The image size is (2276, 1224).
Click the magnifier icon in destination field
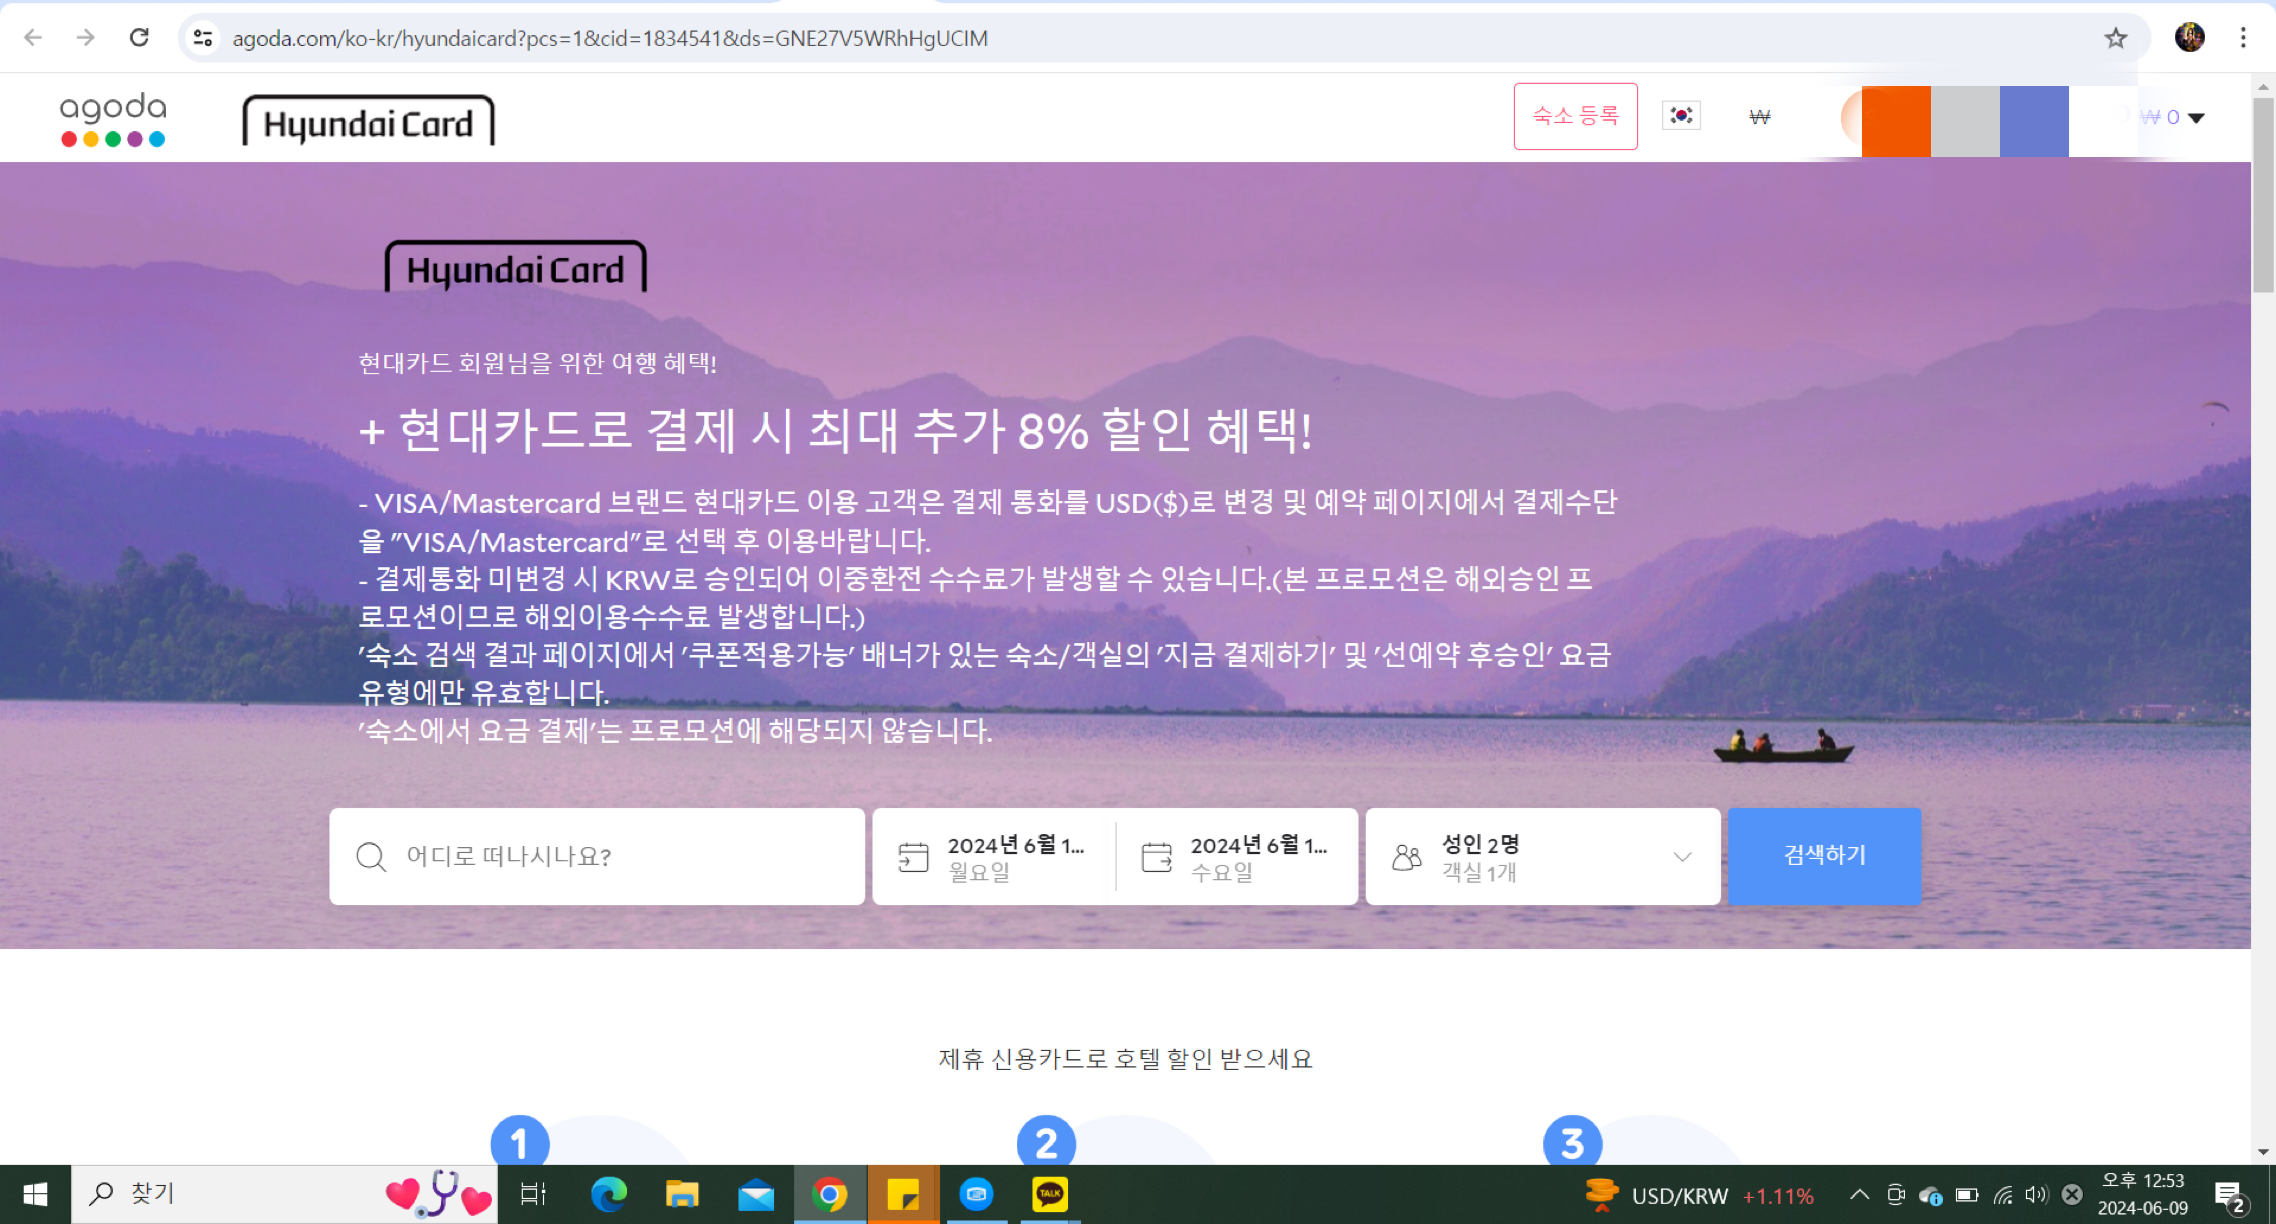click(x=371, y=856)
